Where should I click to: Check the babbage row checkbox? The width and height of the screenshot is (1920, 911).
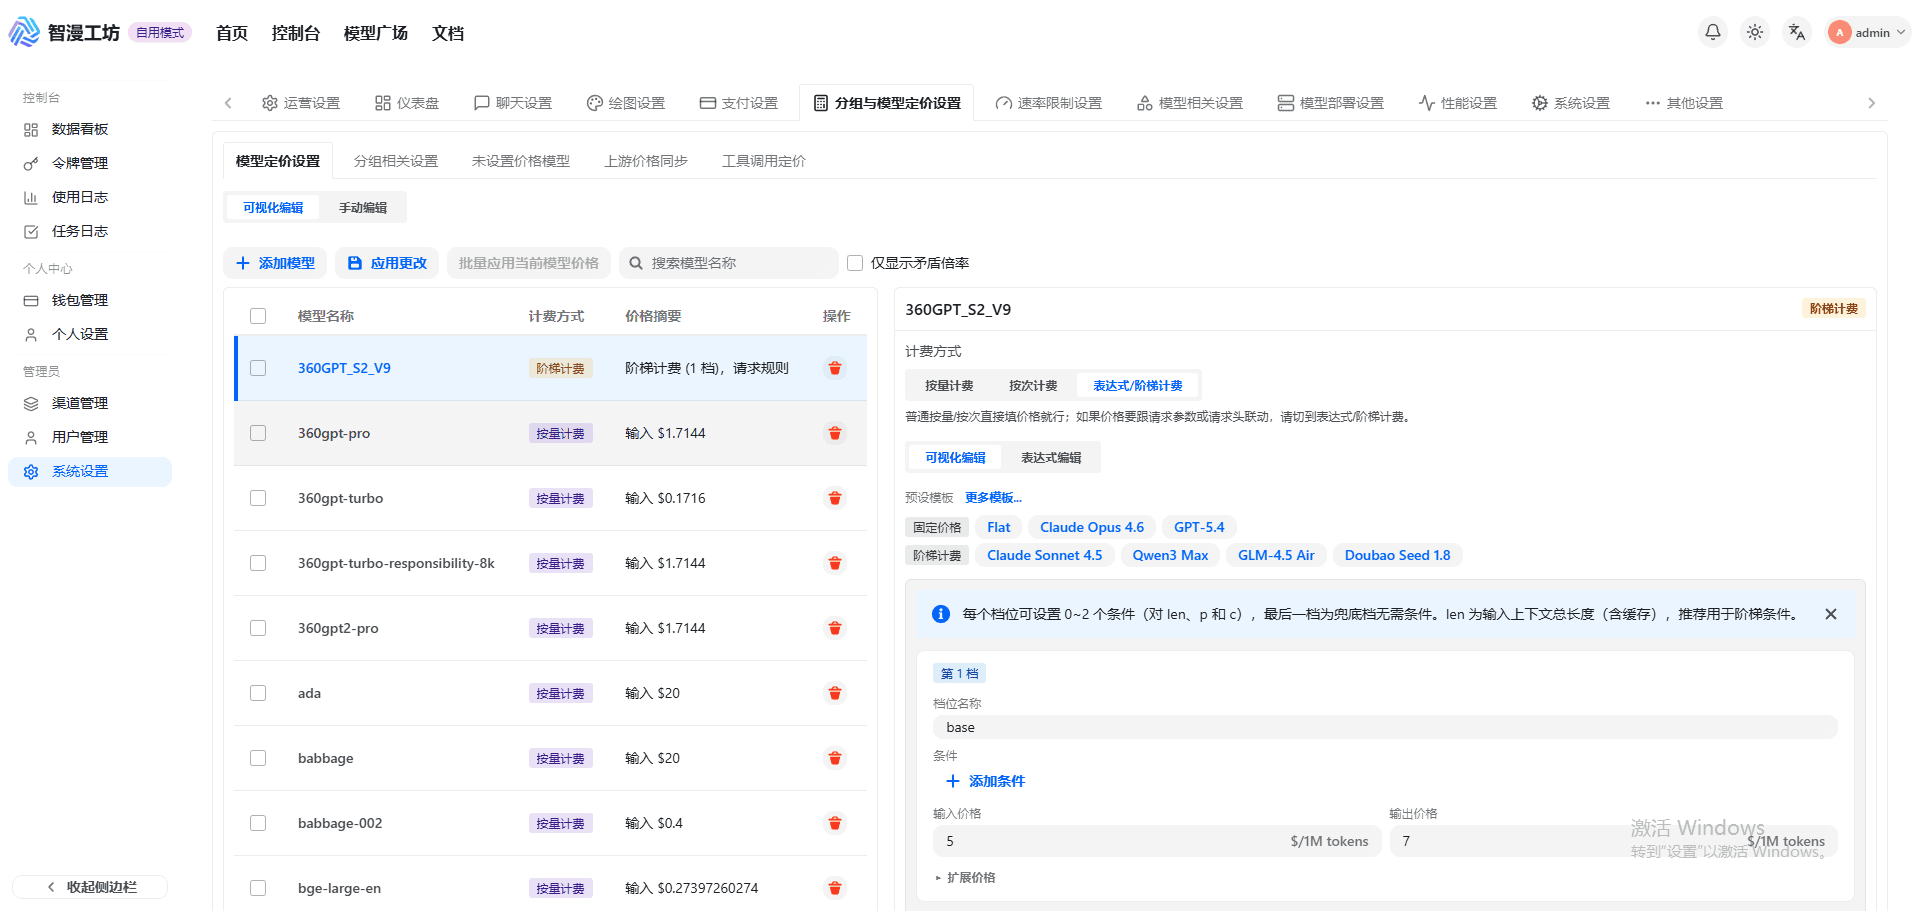tap(258, 758)
